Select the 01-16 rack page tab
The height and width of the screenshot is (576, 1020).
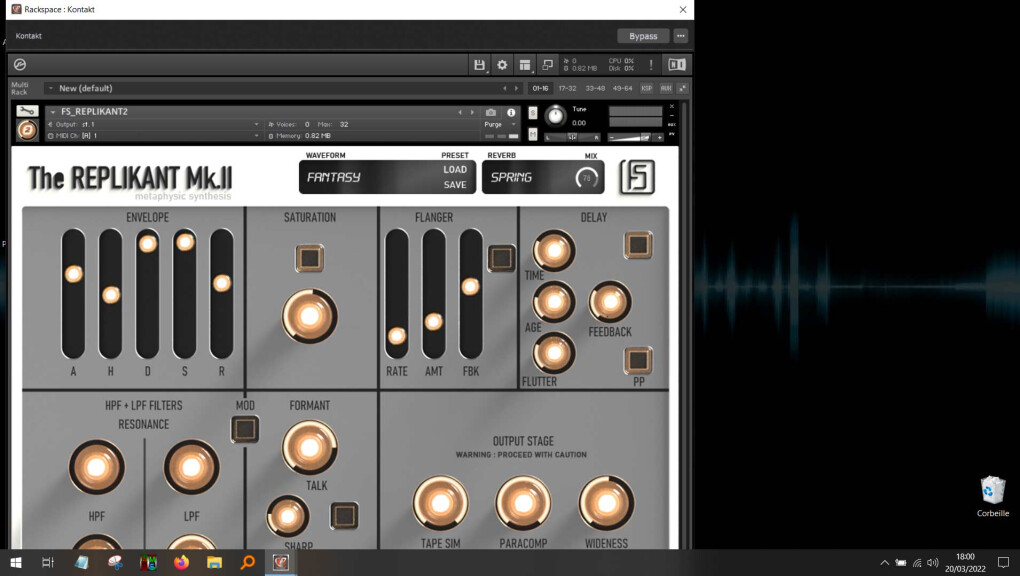[540, 88]
